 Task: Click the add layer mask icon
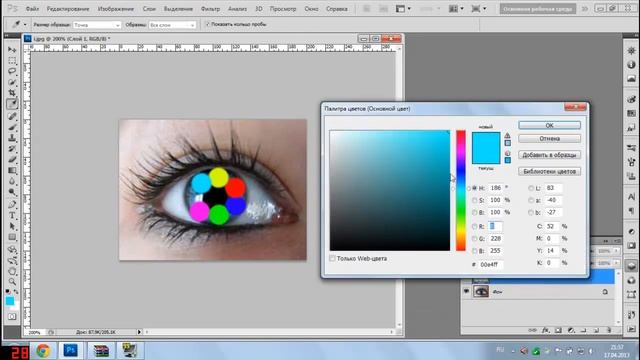point(558,330)
